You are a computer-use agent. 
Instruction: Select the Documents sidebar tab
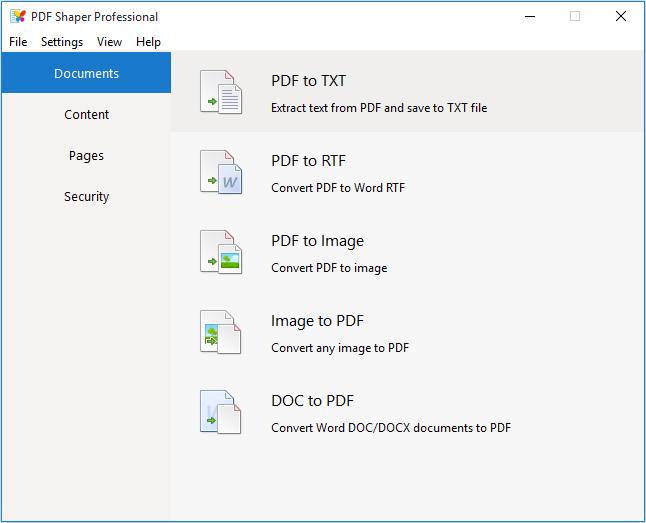point(86,73)
